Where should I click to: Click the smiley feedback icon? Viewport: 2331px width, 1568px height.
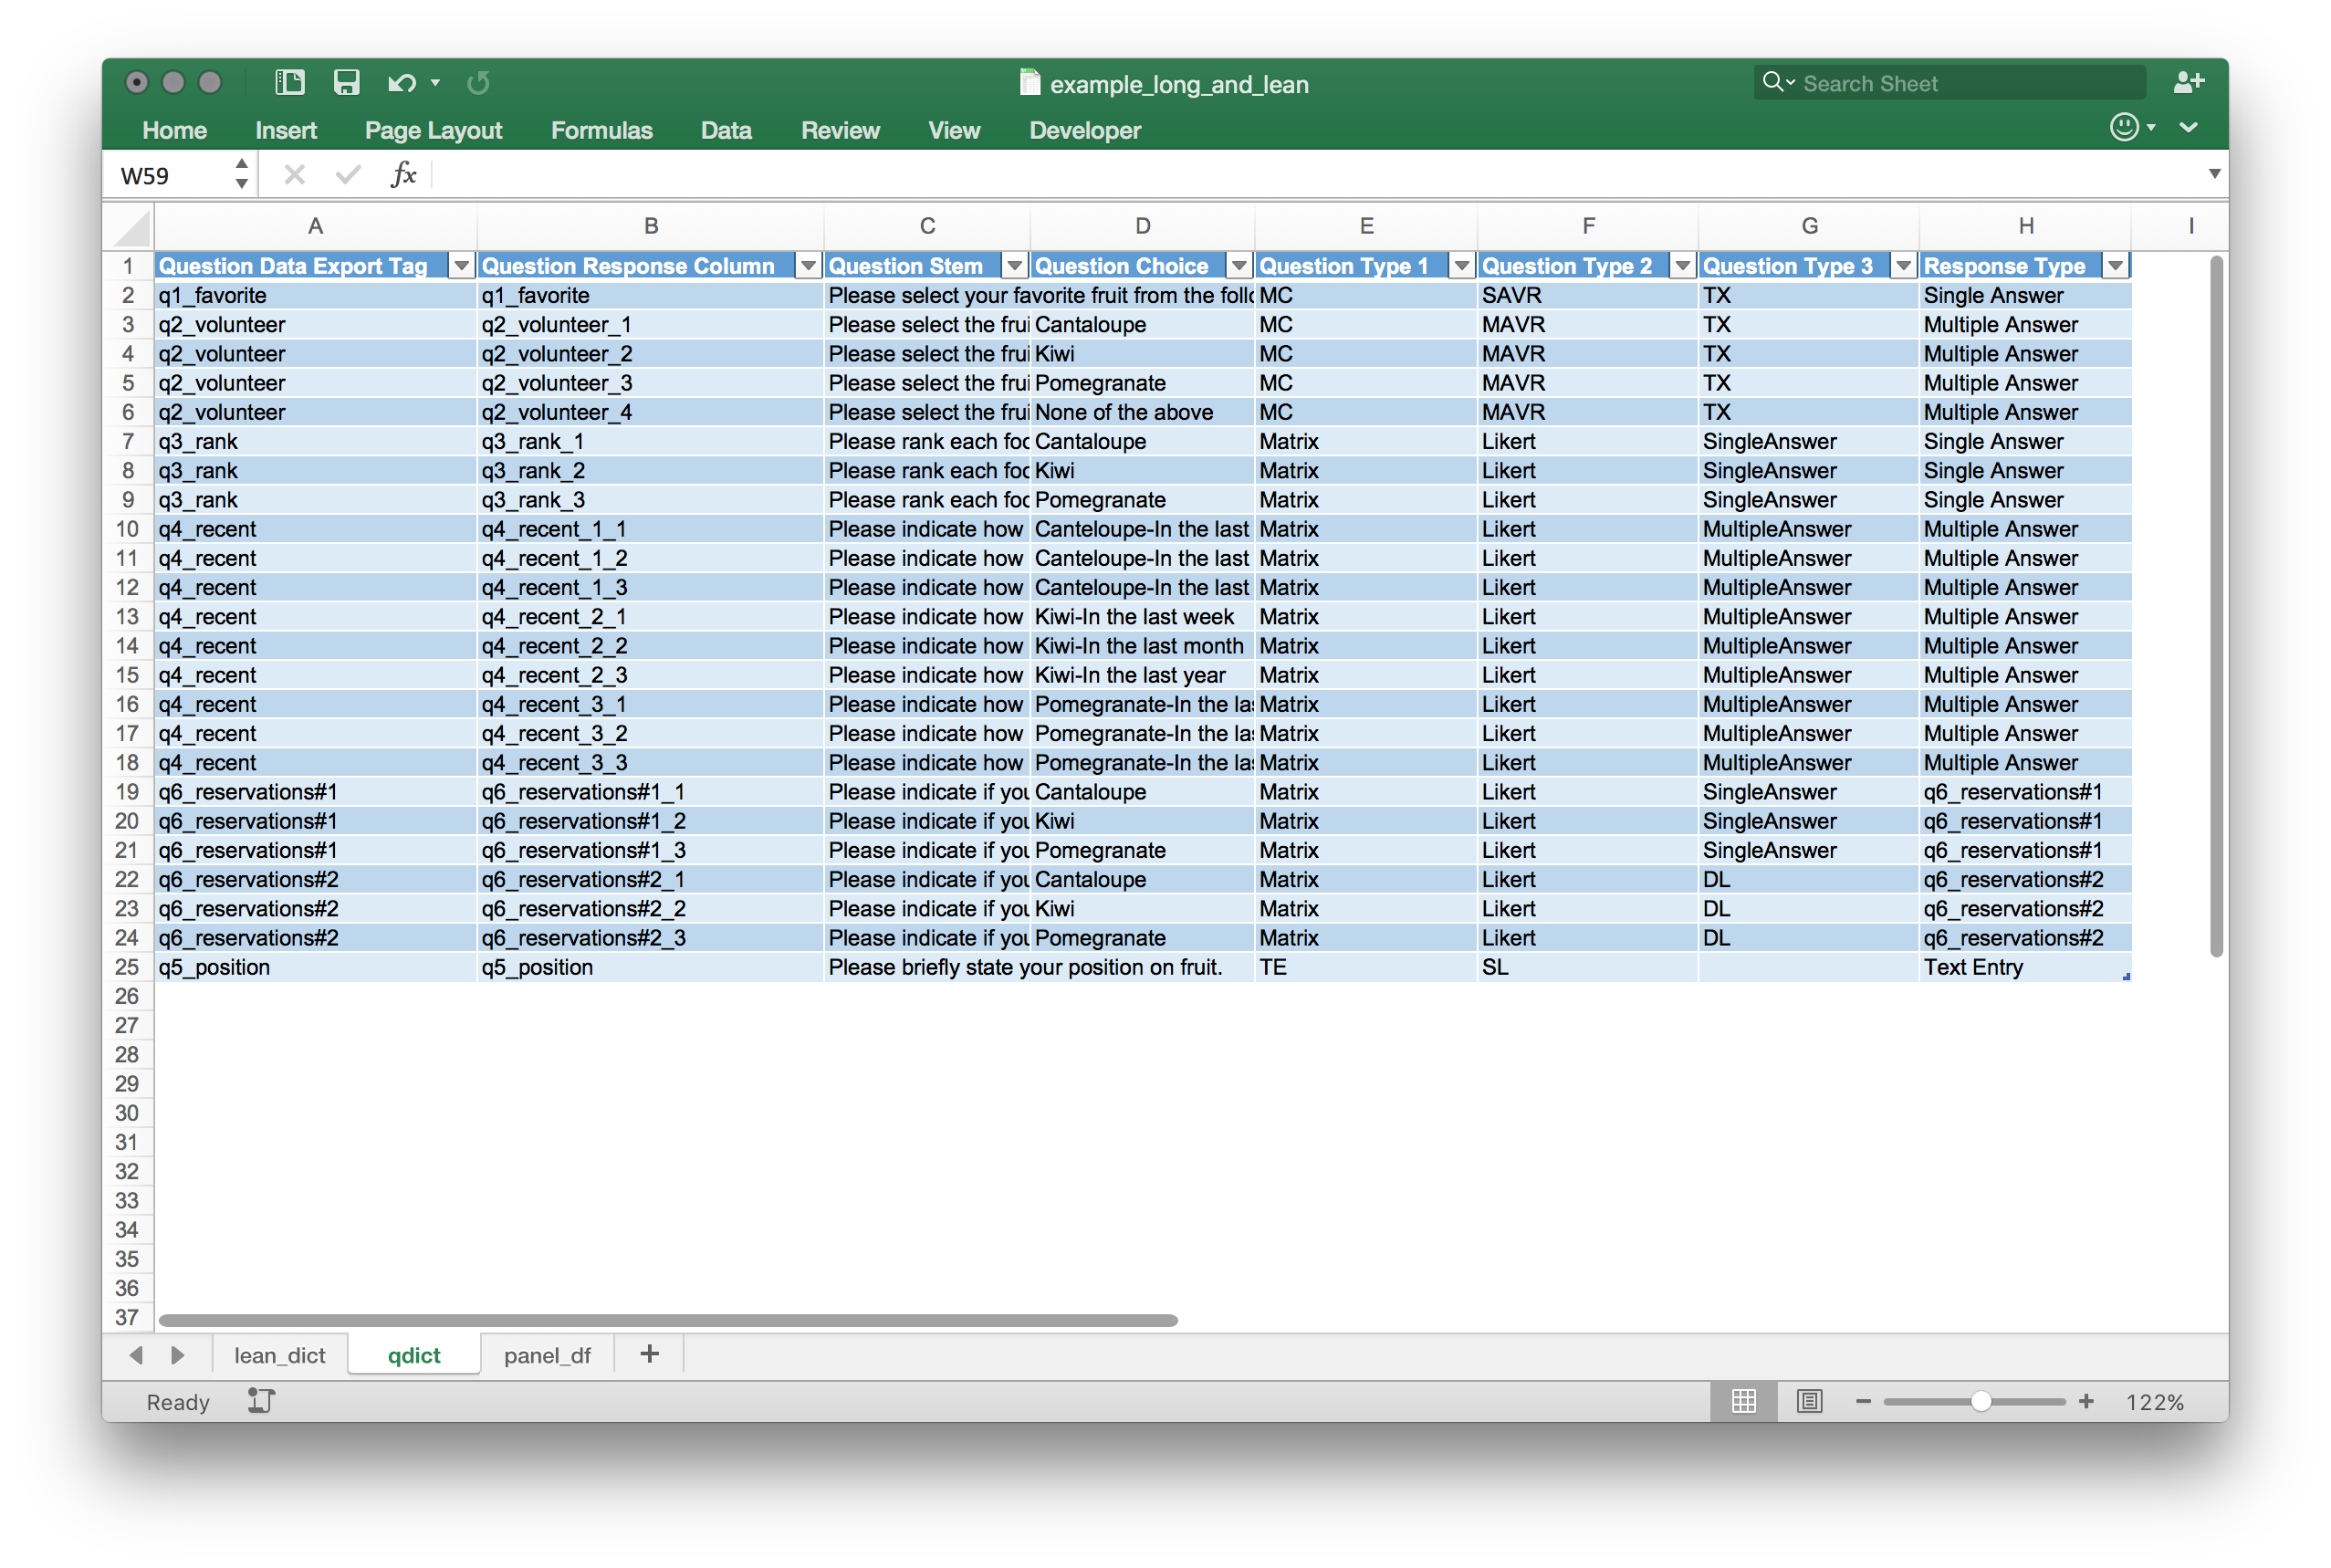(x=2124, y=128)
